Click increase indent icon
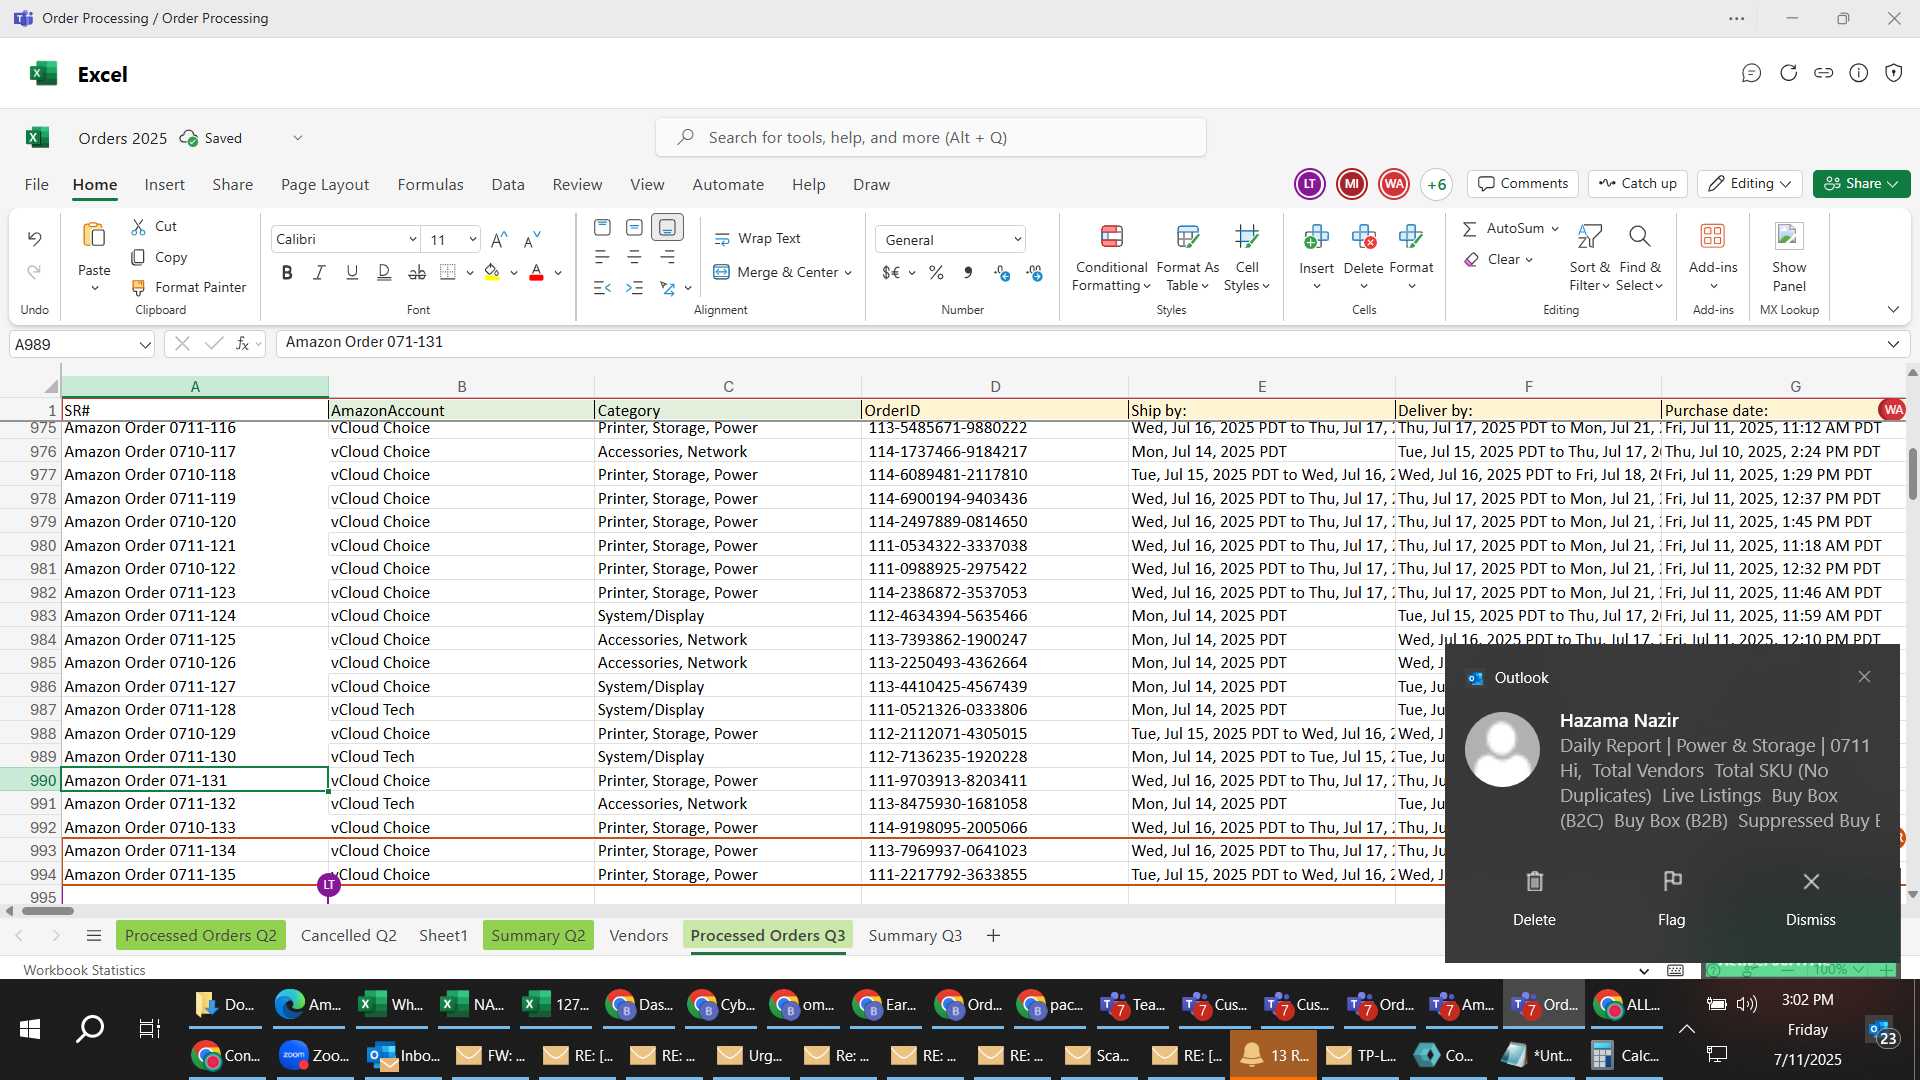This screenshot has height=1080, width=1920. click(634, 288)
